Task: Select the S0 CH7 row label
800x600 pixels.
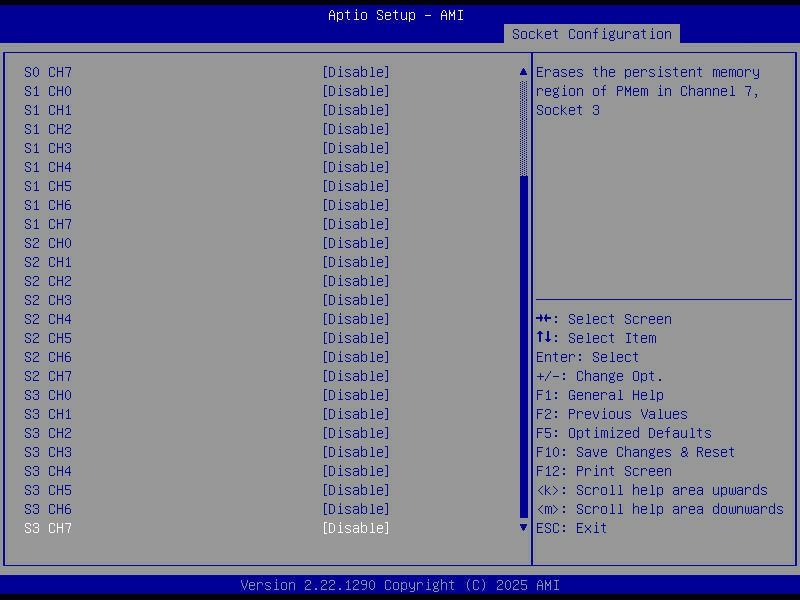Action: pyautogui.click(x=48, y=72)
